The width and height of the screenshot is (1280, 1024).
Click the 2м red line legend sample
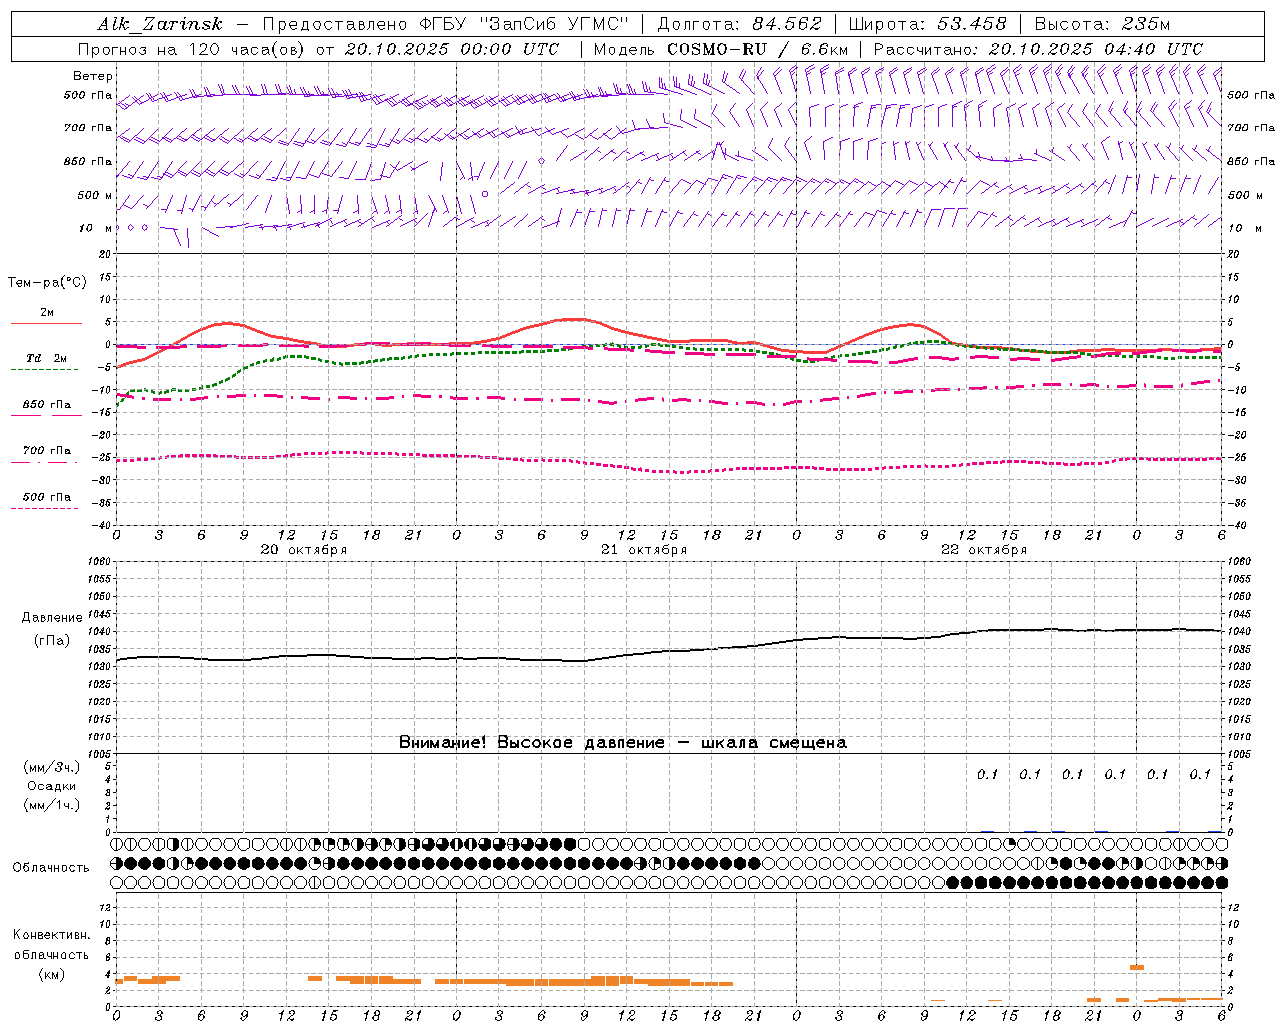coord(46,323)
